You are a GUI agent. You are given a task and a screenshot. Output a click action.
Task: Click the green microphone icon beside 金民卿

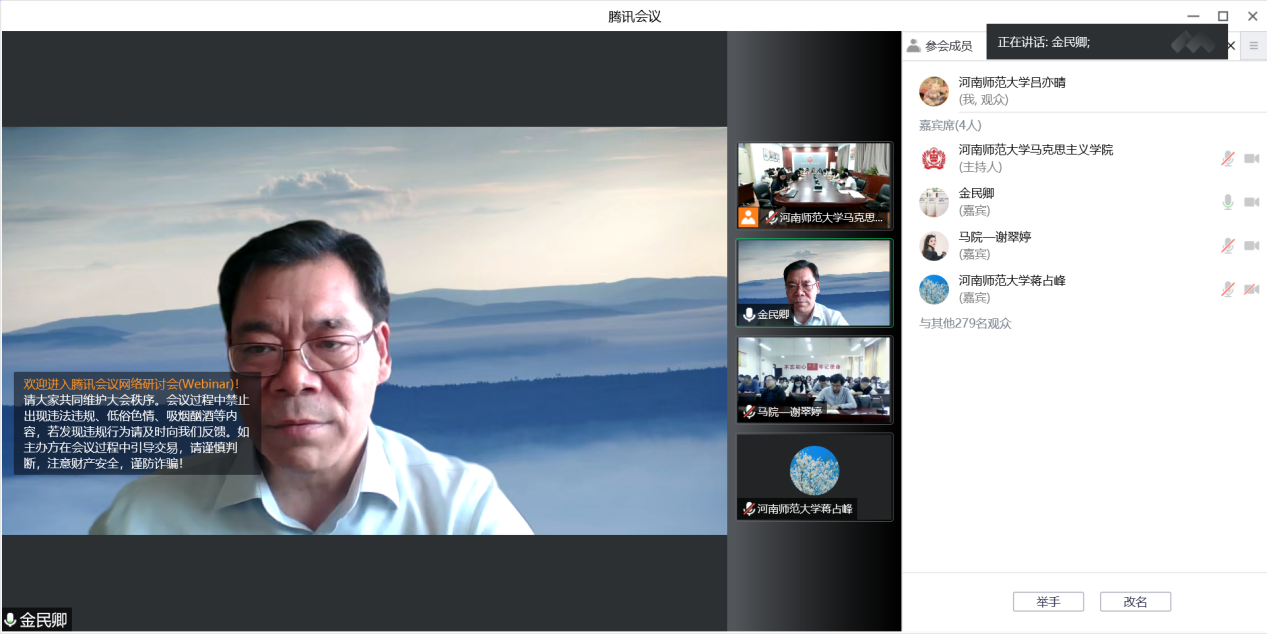(1227, 202)
